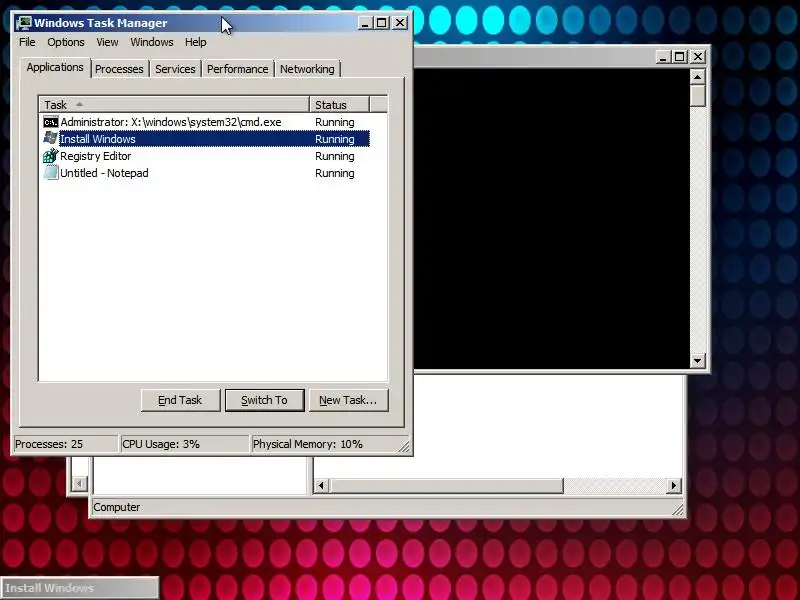The width and height of the screenshot is (800, 600).
Task: Open the Options menu
Action: [66, 42]
